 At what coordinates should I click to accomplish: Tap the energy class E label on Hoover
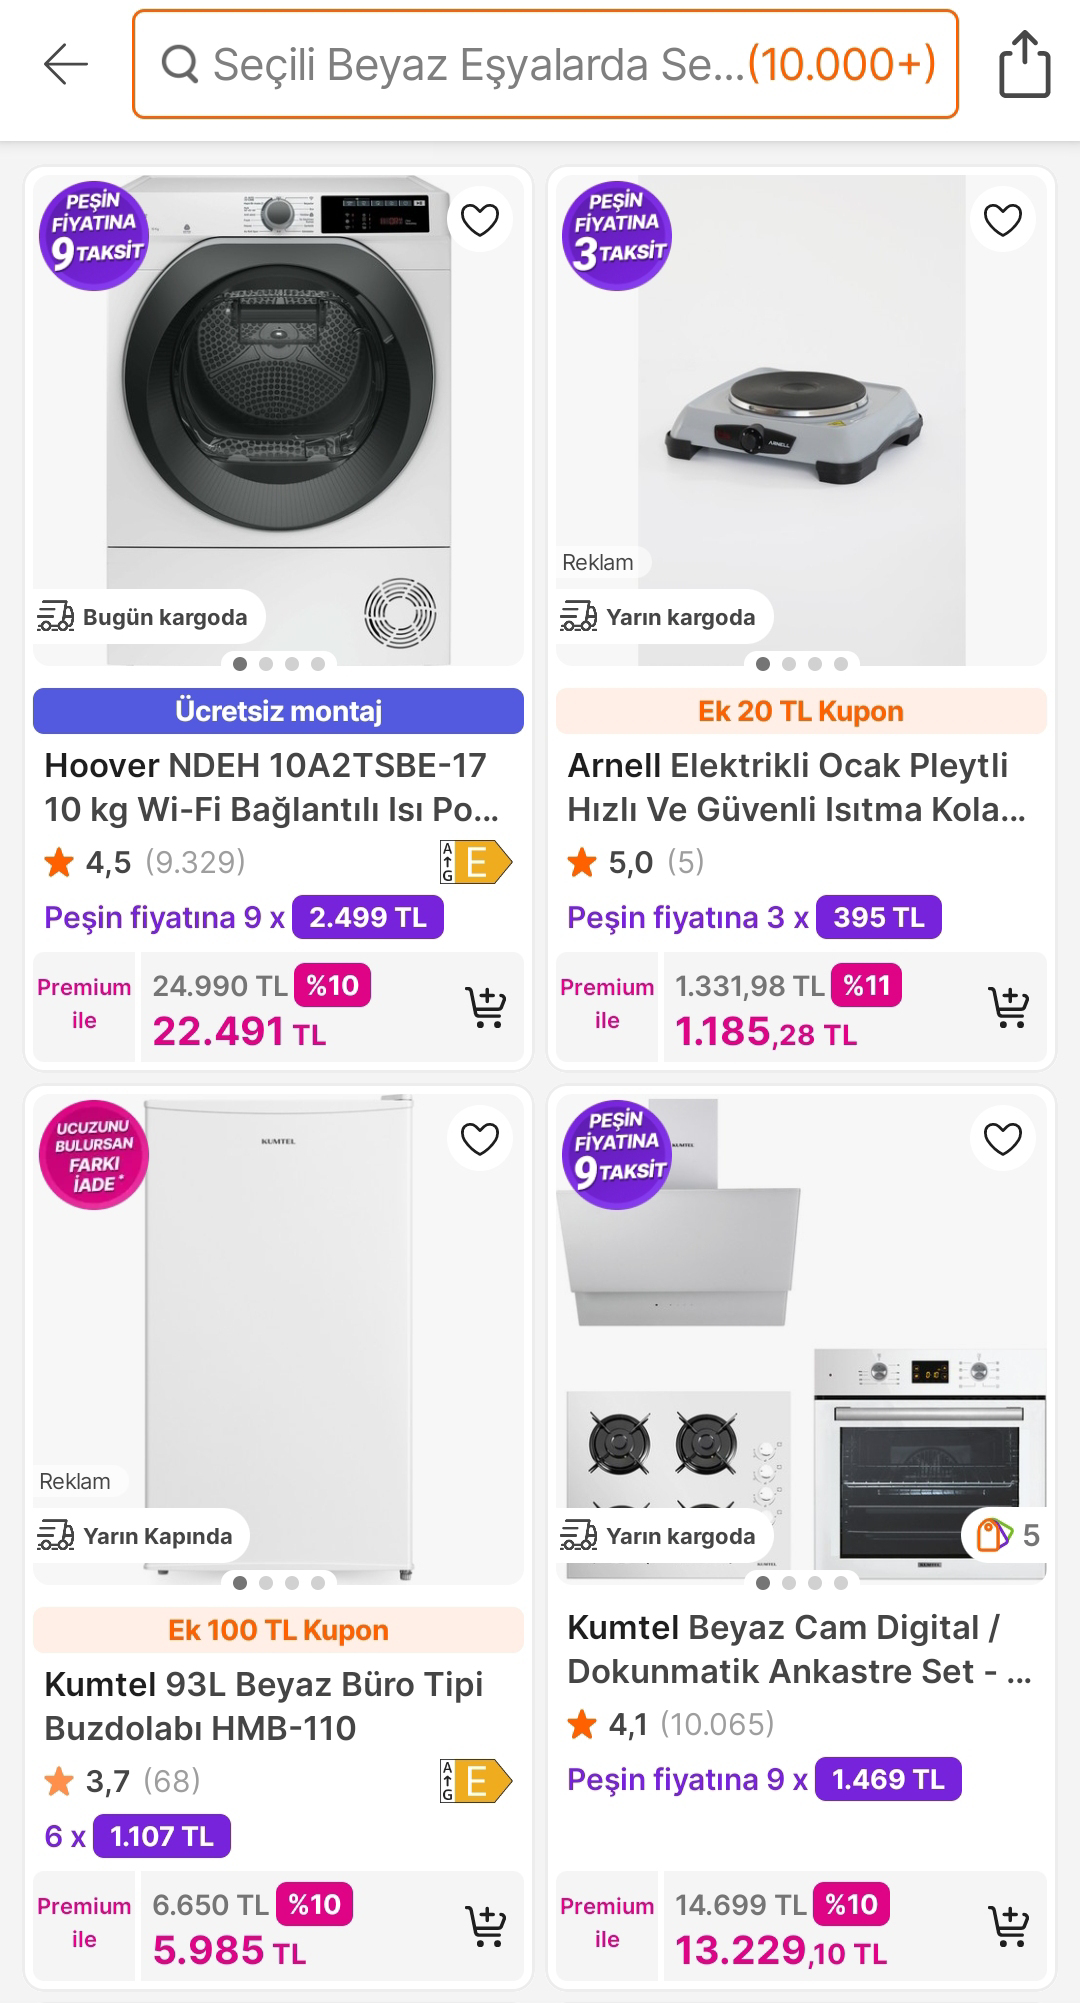476,862
